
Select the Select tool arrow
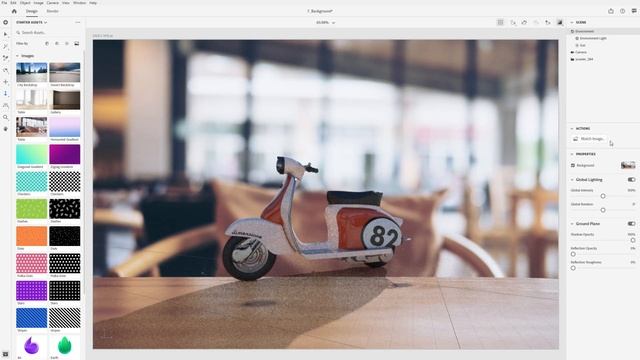(x=5, y=34)
